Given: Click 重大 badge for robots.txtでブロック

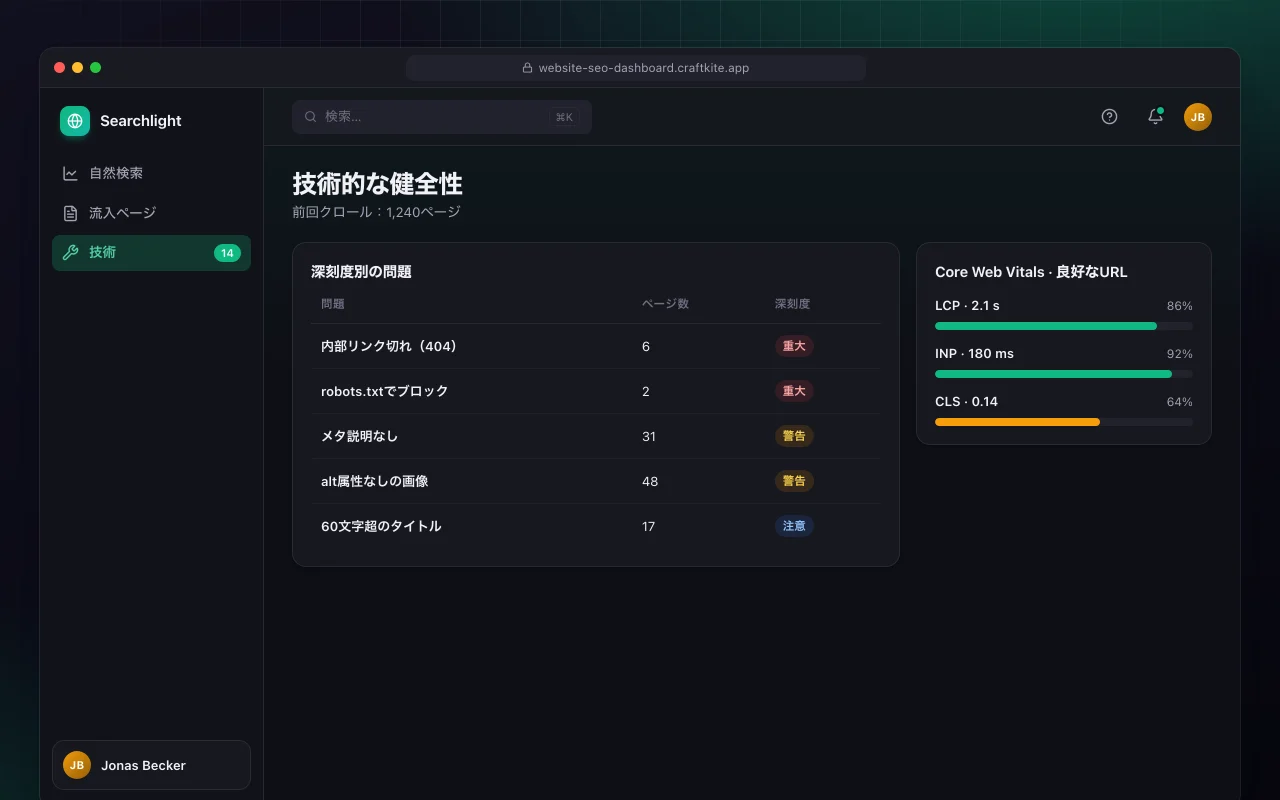Looking at the screenshot, I should pyautogui.click(x=794, y=391).
